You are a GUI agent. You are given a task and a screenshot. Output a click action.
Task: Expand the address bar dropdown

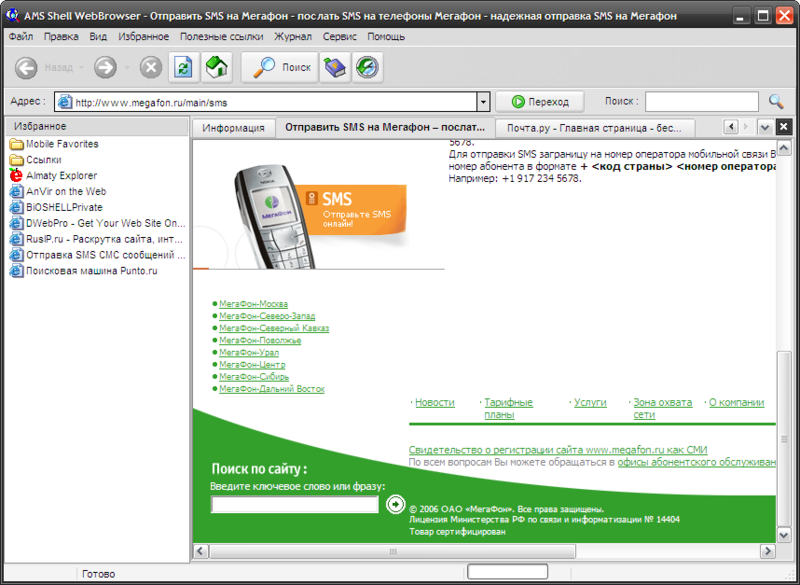pyautogui.click(x=483, y=102)
